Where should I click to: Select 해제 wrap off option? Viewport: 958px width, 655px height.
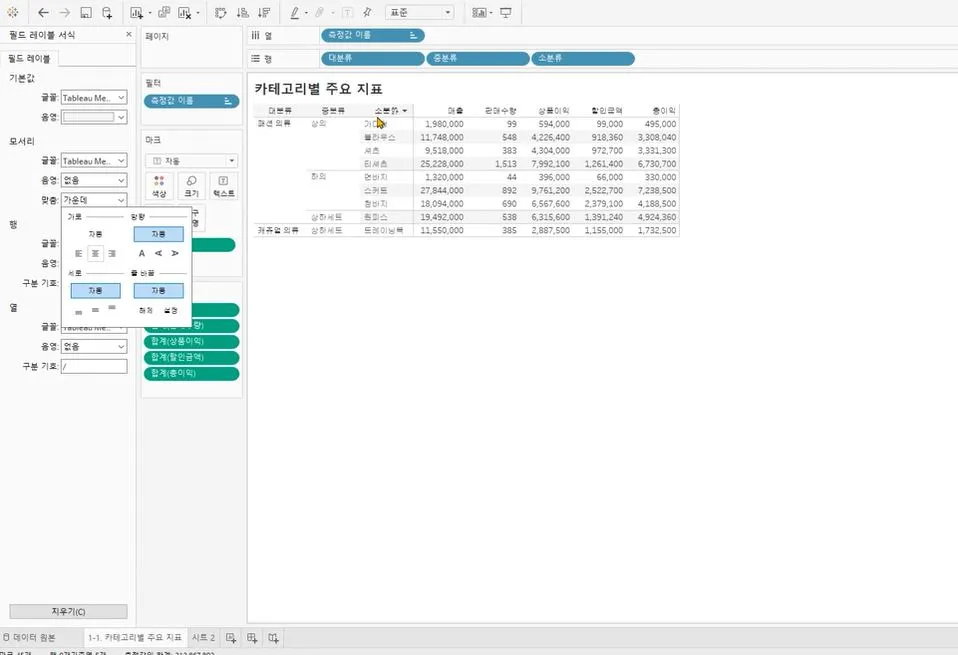coord(145,310)
